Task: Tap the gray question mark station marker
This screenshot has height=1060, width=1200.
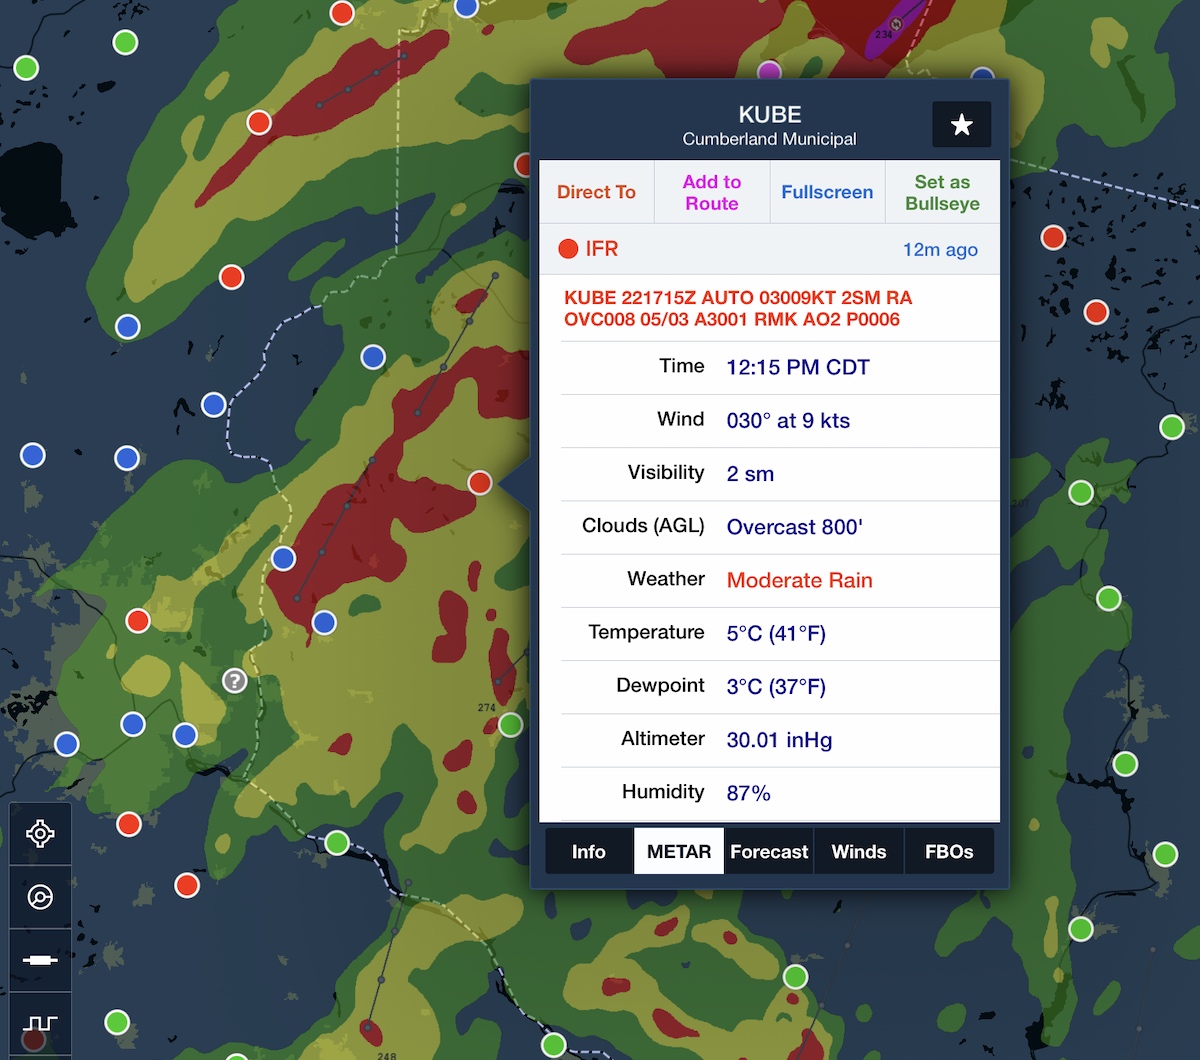Action: (x=234, y=681)
